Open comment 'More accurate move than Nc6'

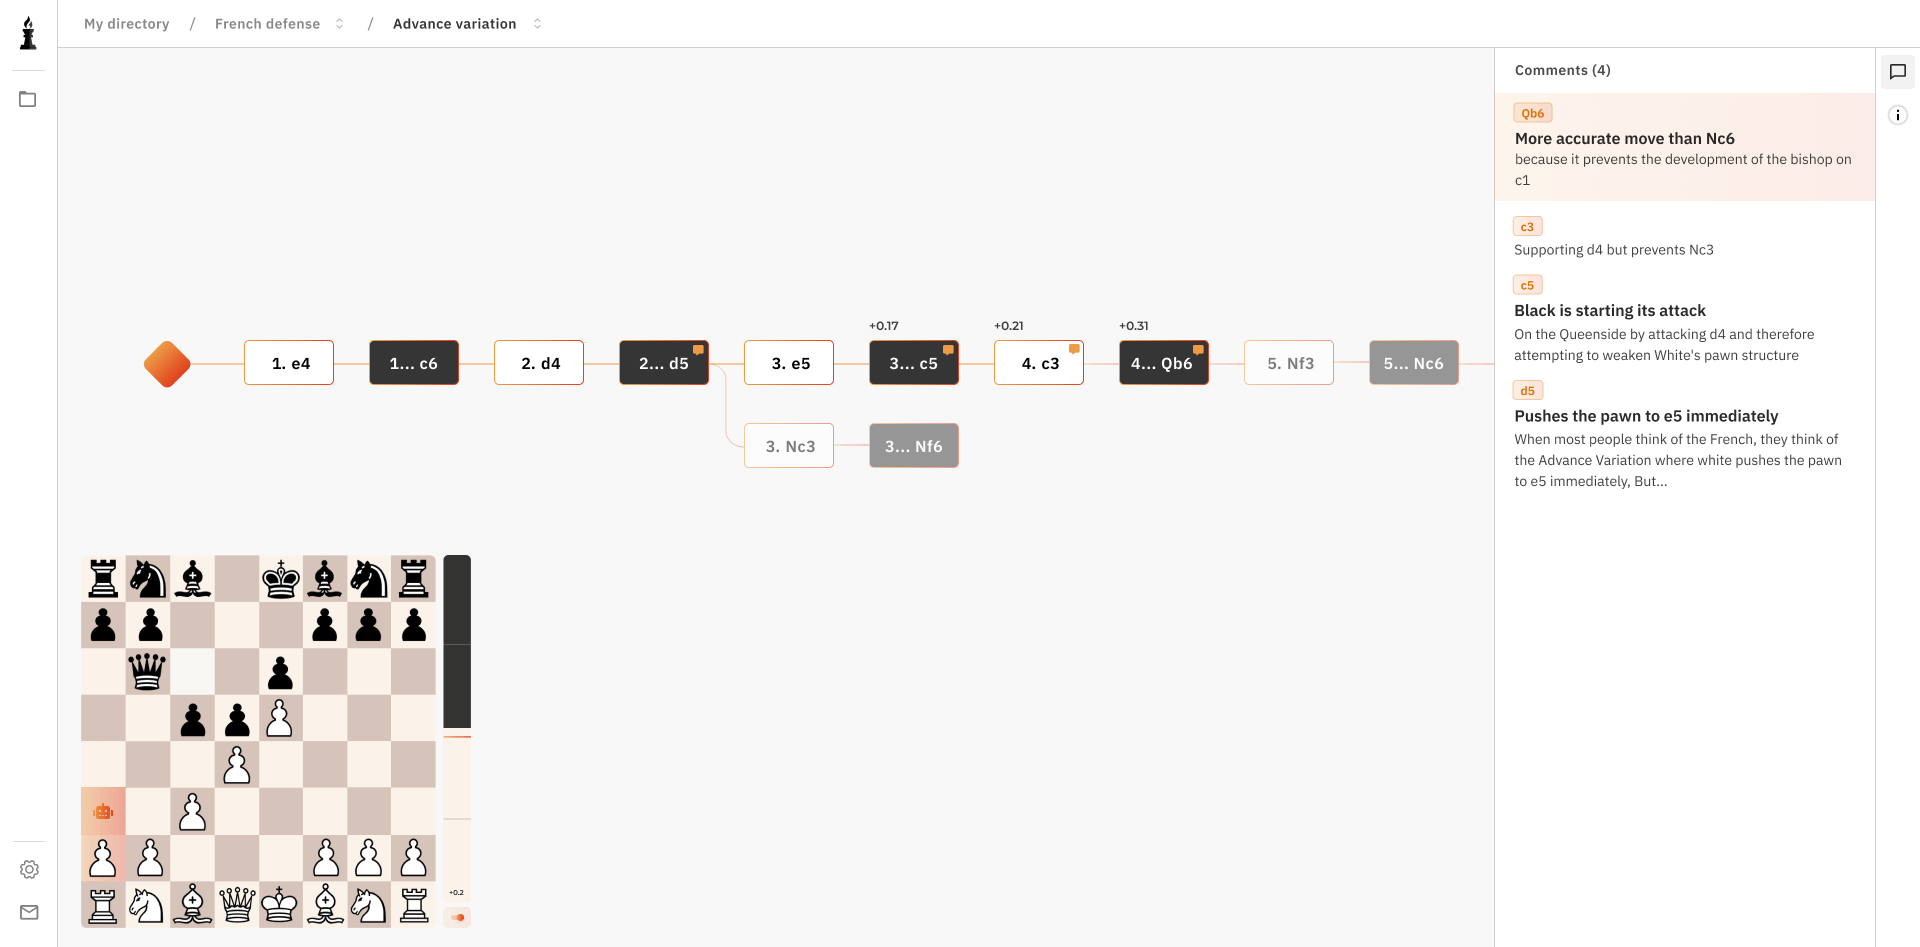pos(1685,147)
